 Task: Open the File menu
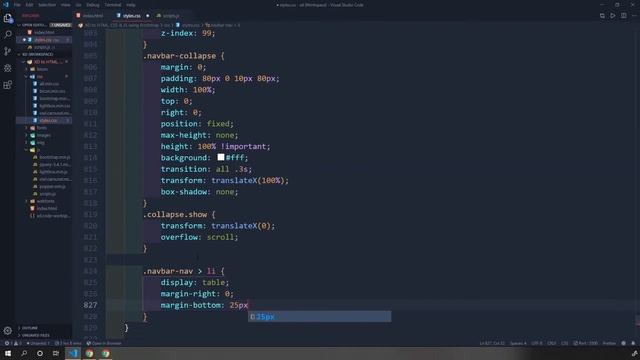click(x=17, y=5)
